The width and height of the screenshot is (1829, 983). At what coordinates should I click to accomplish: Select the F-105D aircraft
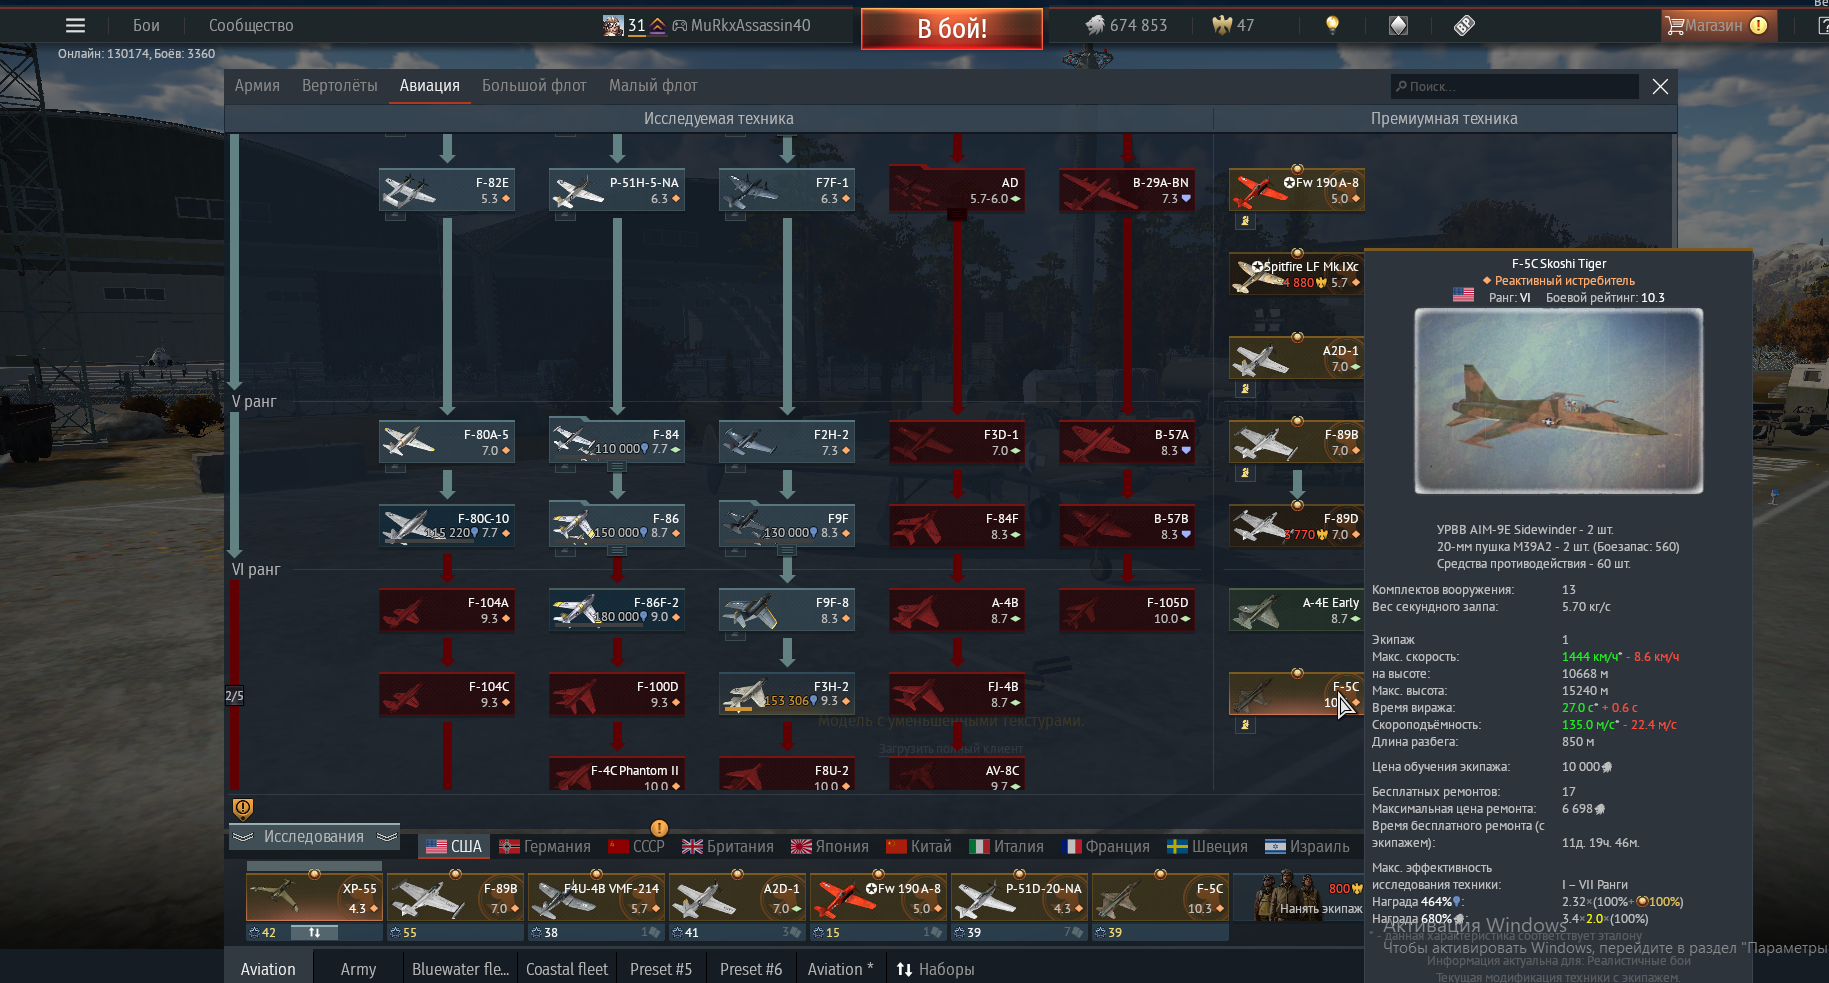pos(1127,610)
